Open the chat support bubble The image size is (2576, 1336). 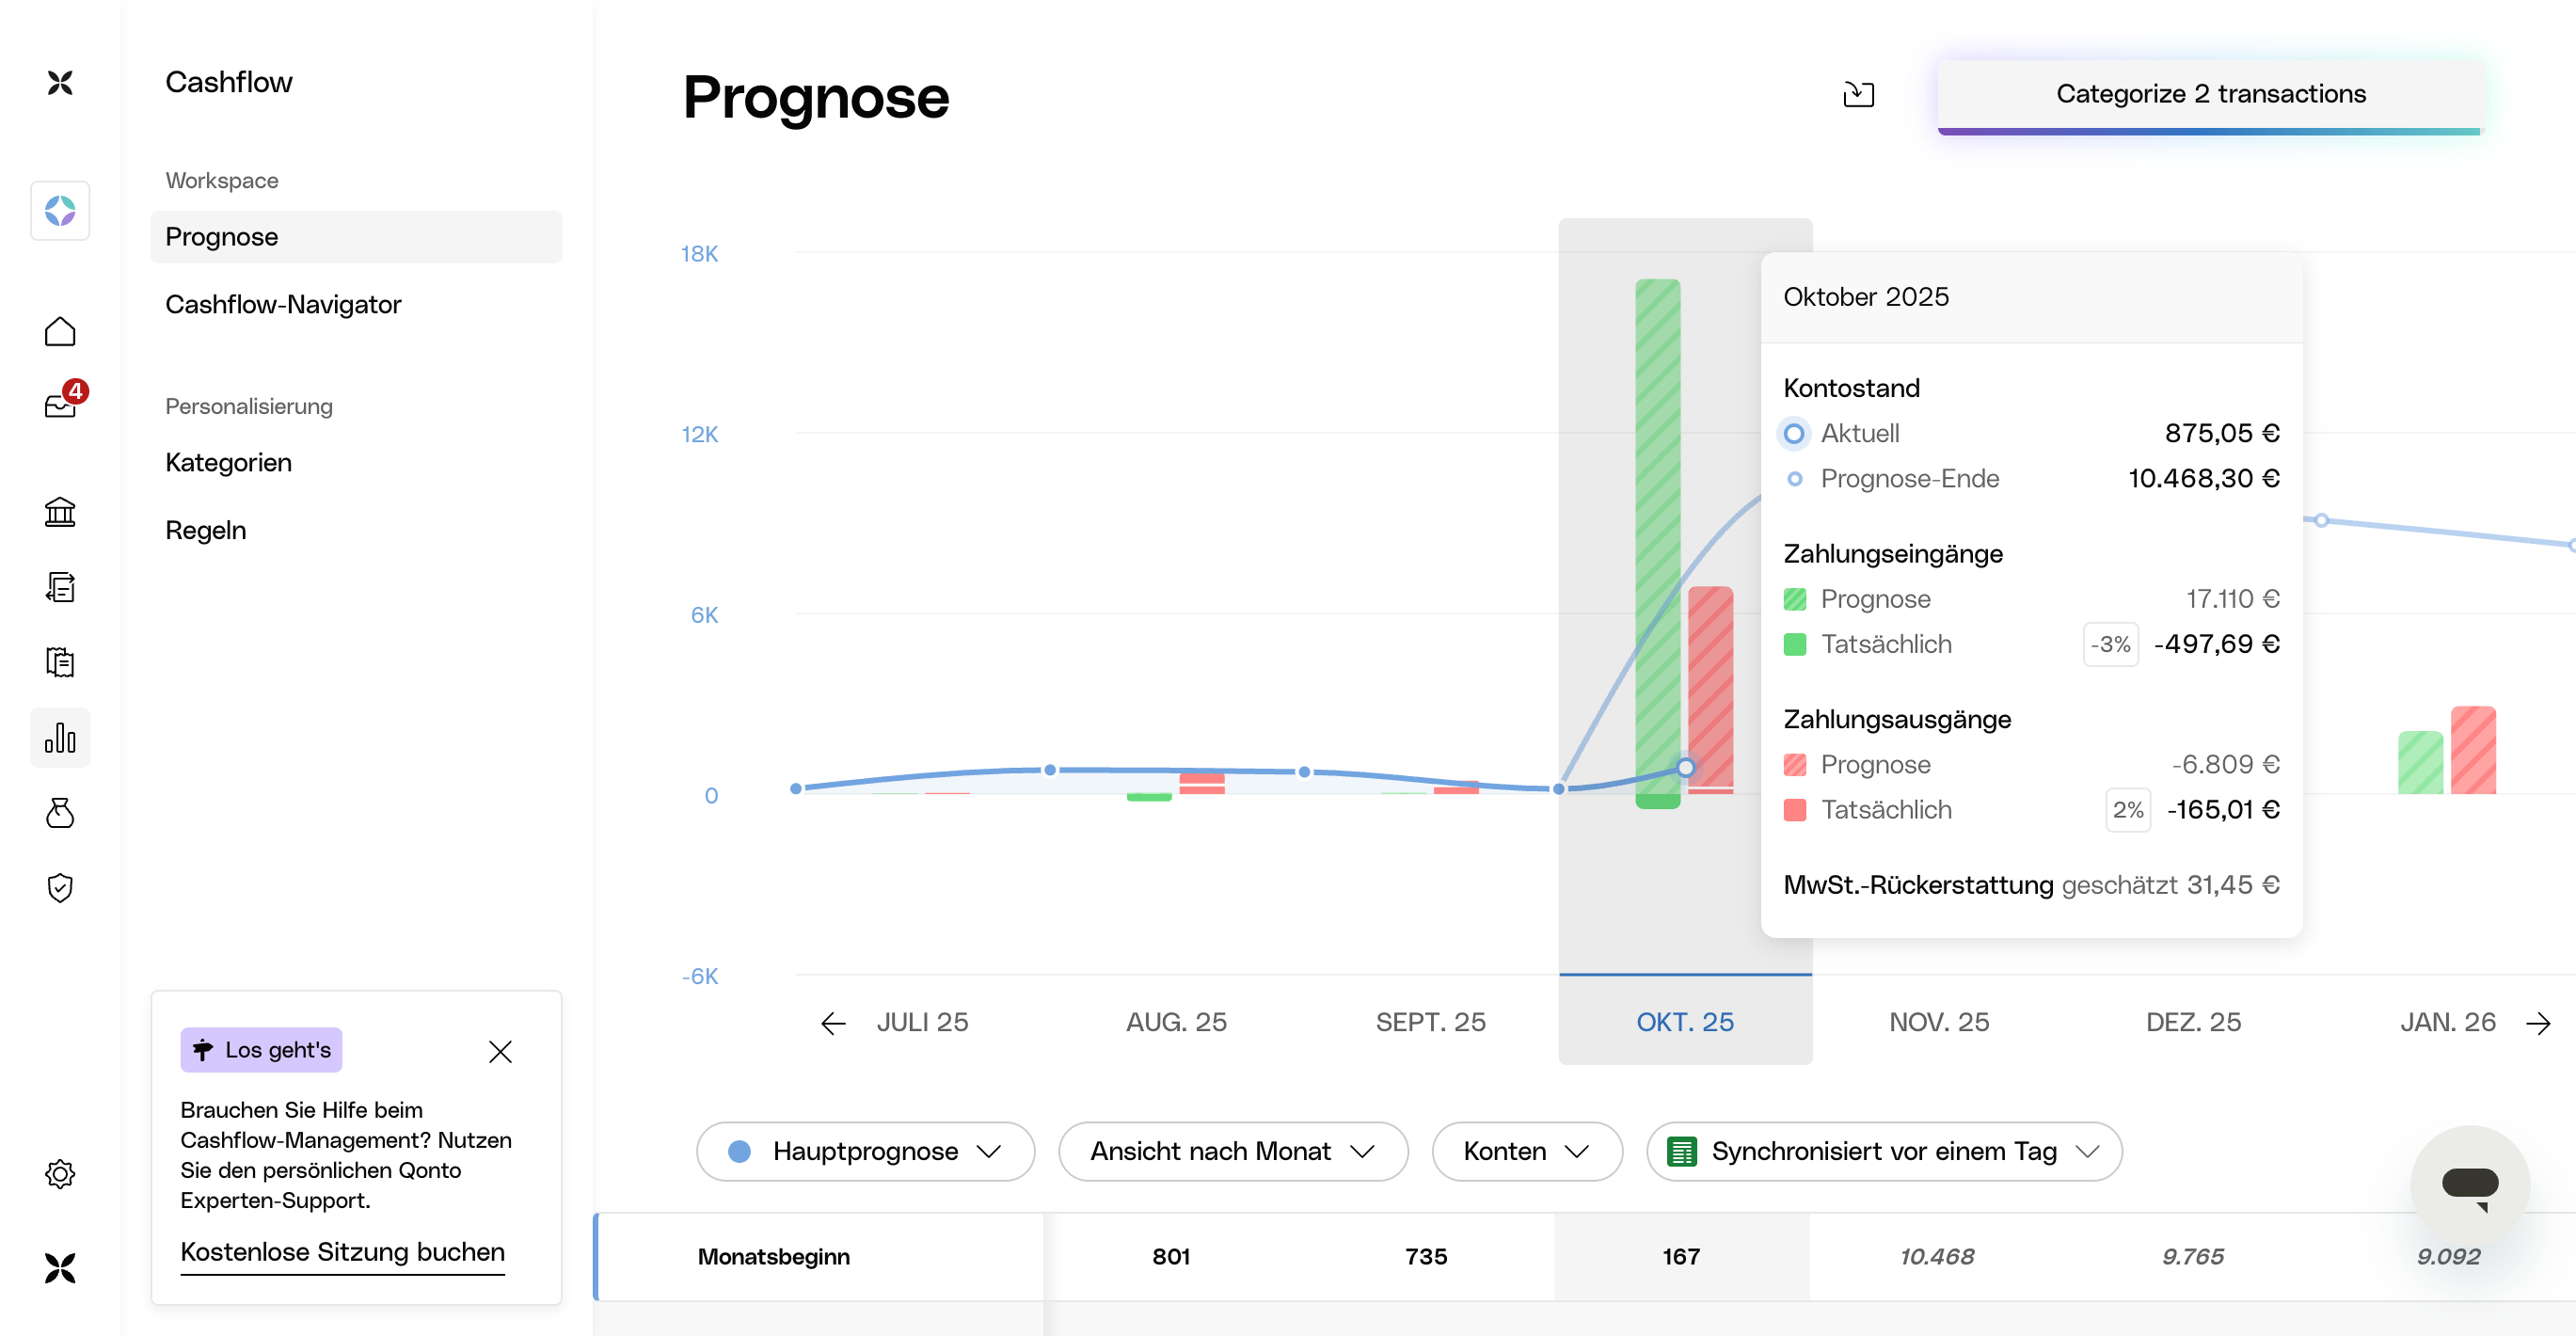click(2469, 1184)
